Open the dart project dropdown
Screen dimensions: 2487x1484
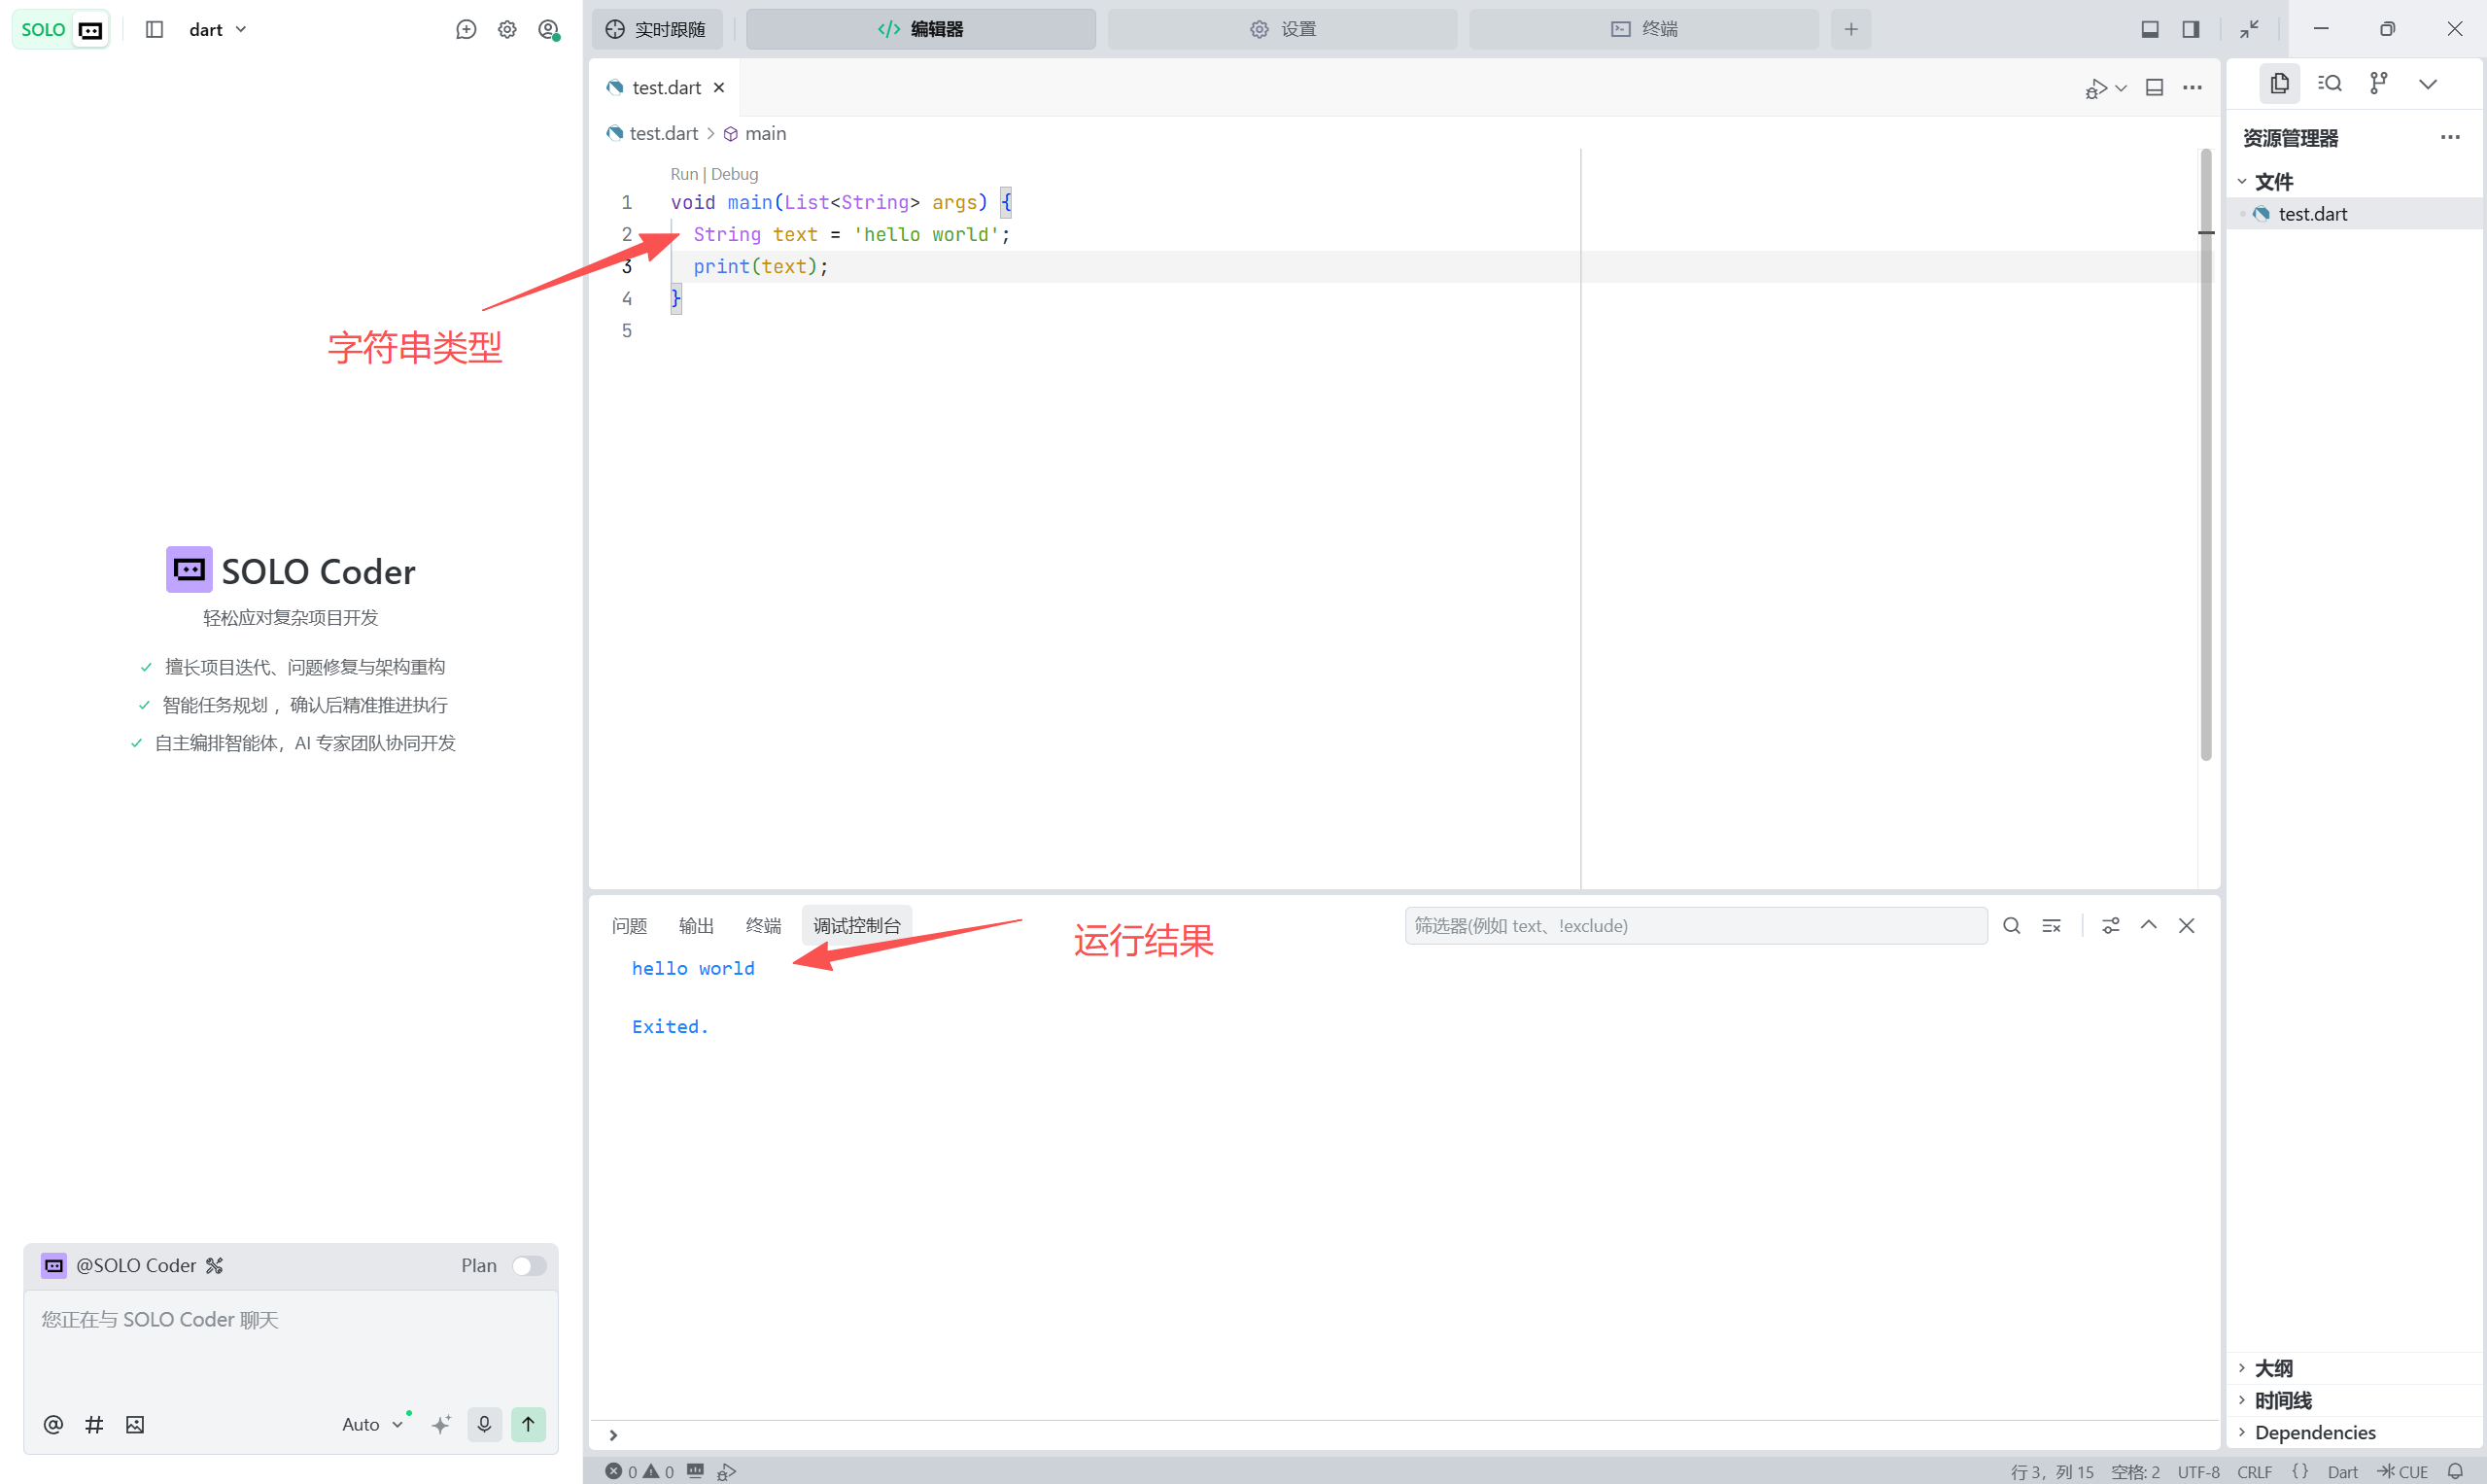217,29
